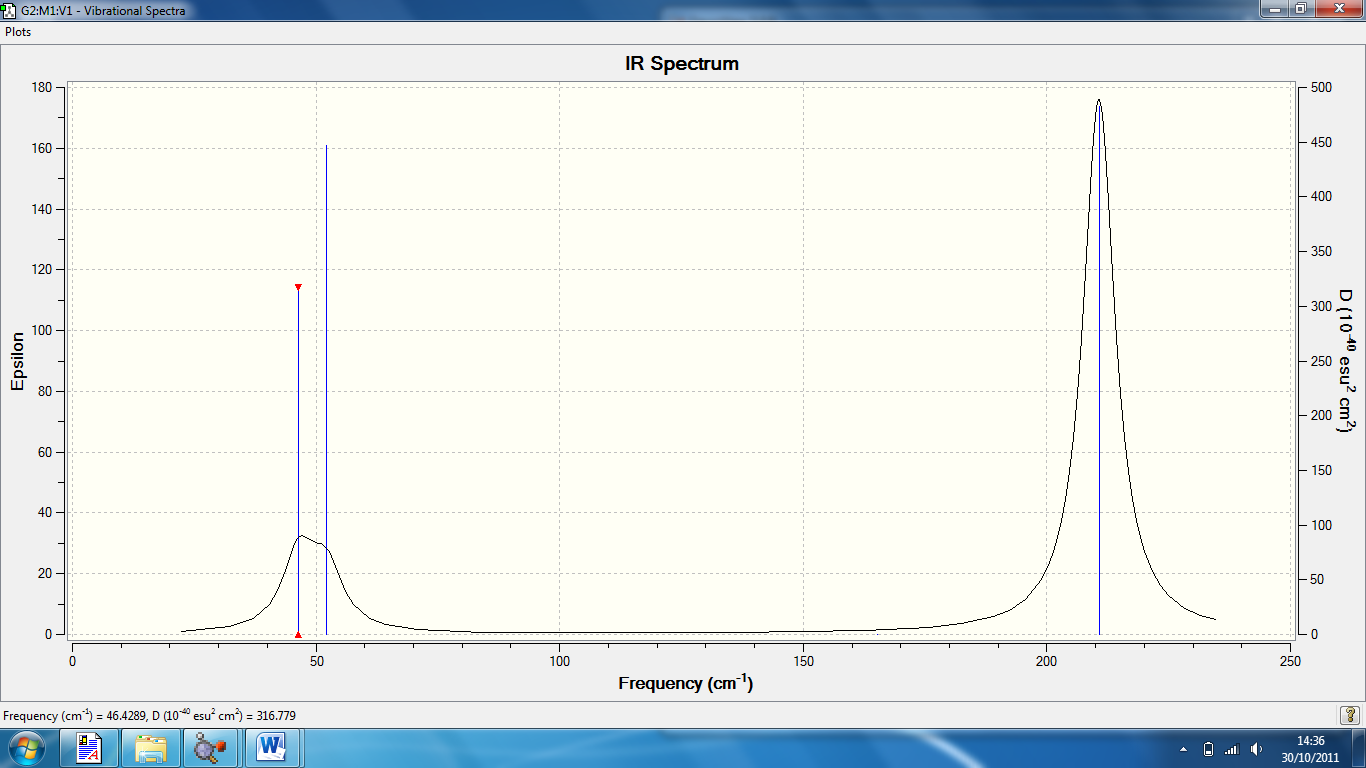The image size is (1366, 768).
Task: Open the document icon app beside Start
Action: [90, 748]
